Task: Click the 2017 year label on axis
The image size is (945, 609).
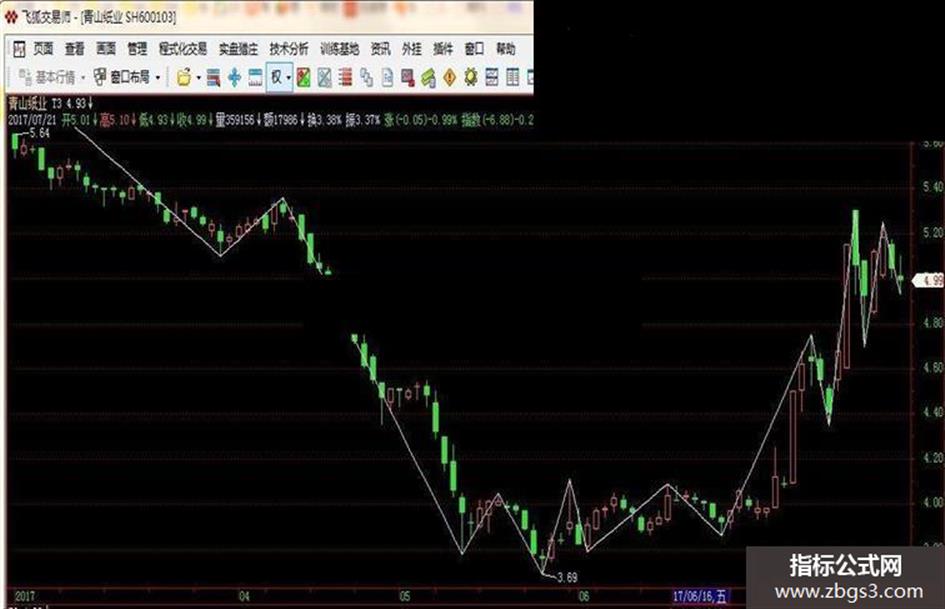Action: coord(25,596)
